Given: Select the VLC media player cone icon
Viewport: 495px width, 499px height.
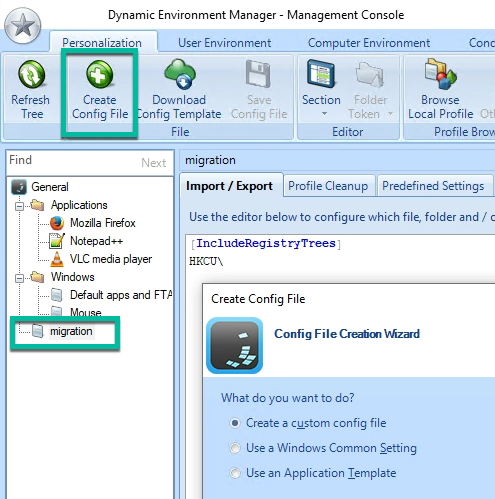Looking at the screenshot, I should tap(57, 259).
